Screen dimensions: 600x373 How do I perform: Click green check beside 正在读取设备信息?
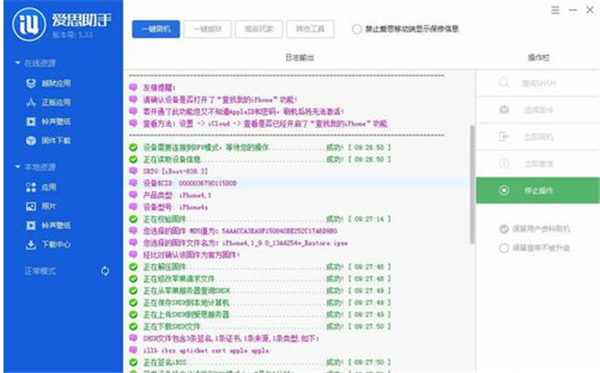(133, 159)
